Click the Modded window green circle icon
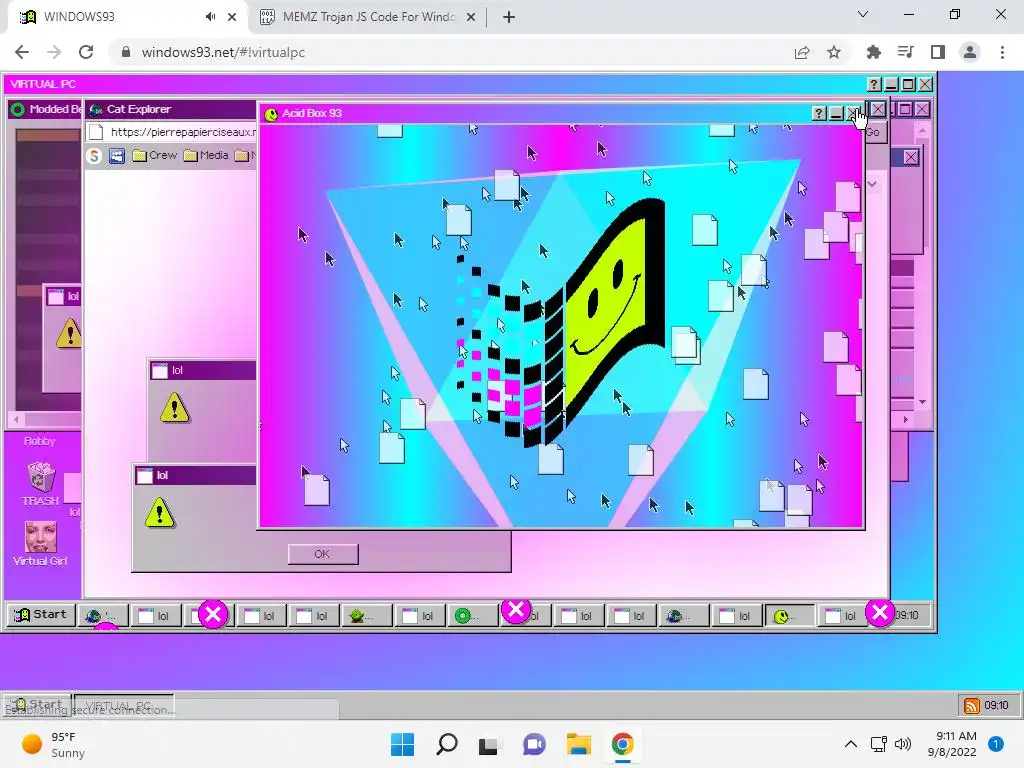This screenshot has height=768, width=1024. 18,109
